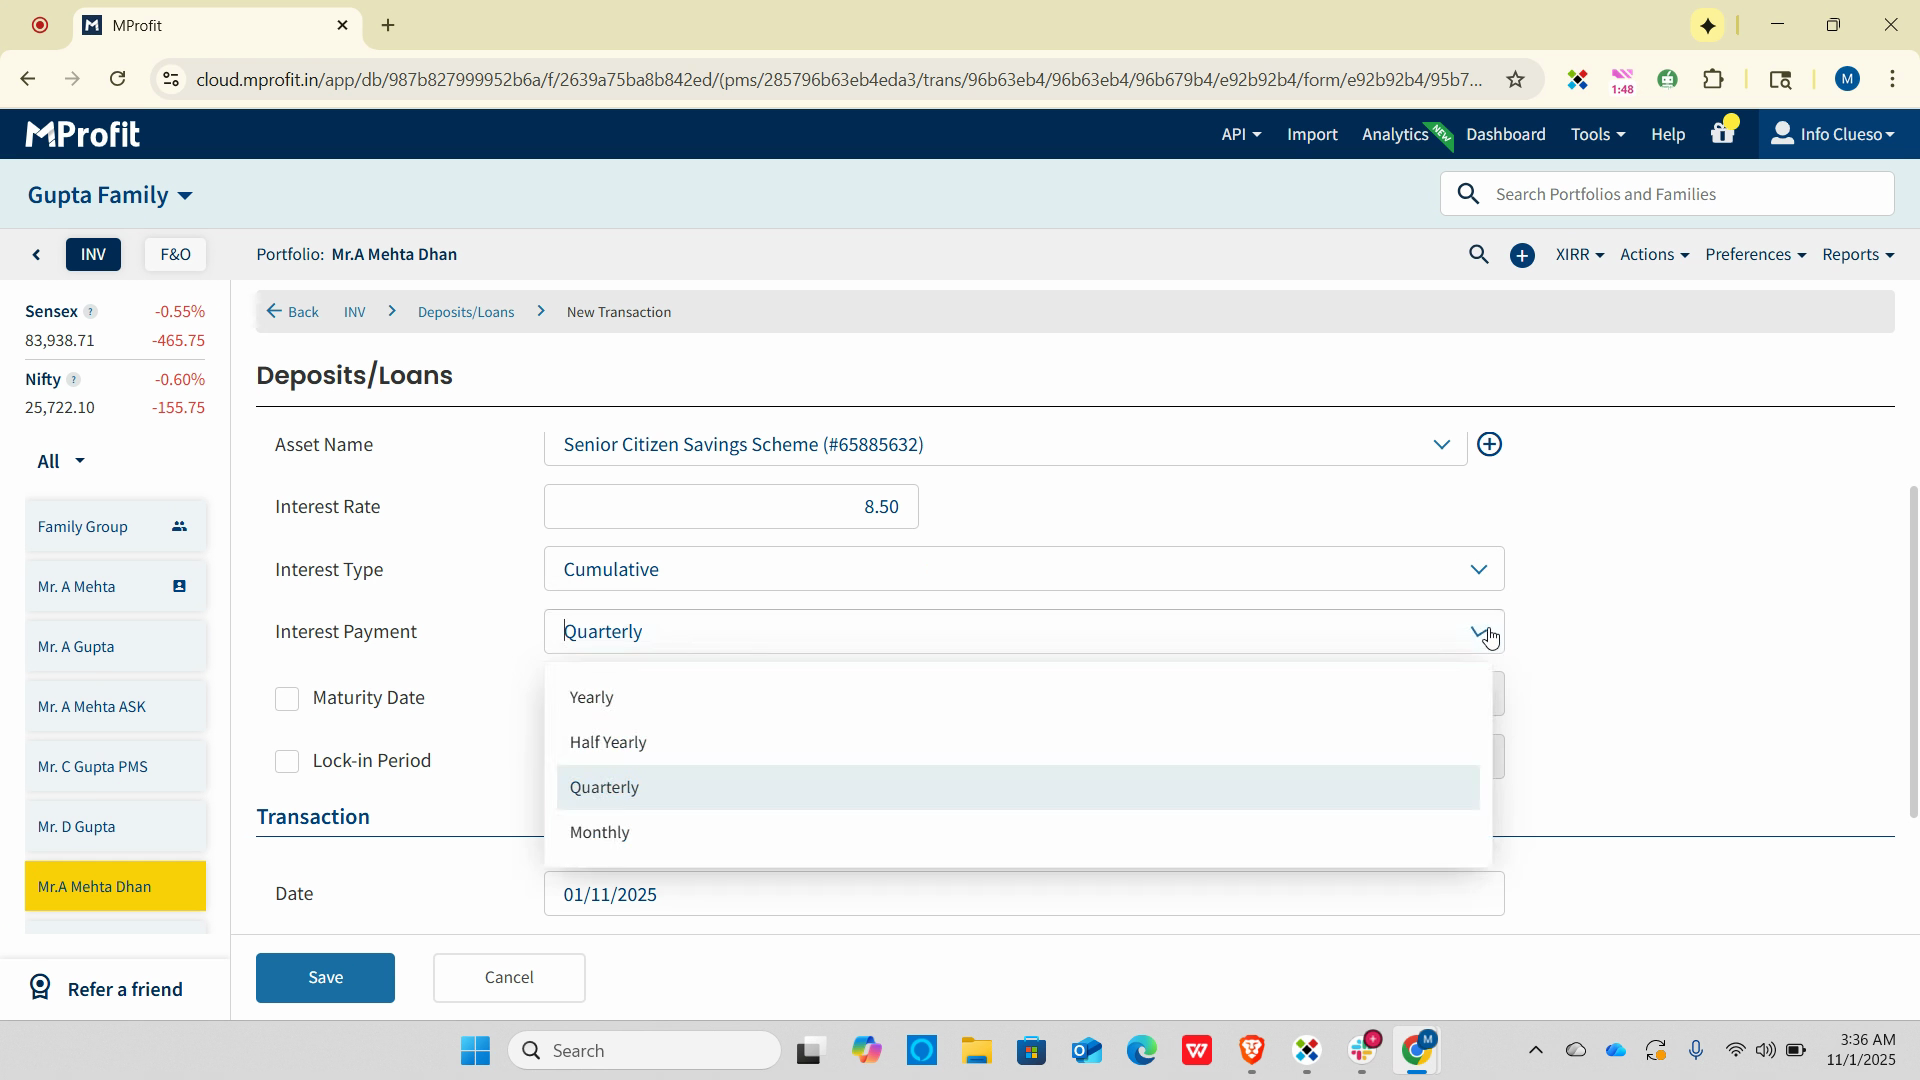Enable the Lock-in Period checkbox
Screen dimensions: 1920x1080
[x=287, y=762]
